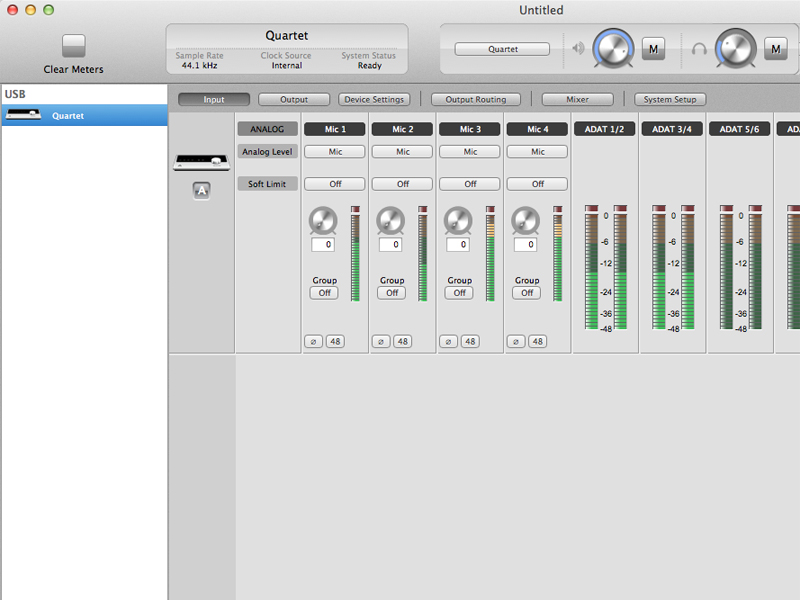Enable 48V phantom power on Mic 4
Image resolution: width=800 pixels, height=600 pixels.
(537, 341)
